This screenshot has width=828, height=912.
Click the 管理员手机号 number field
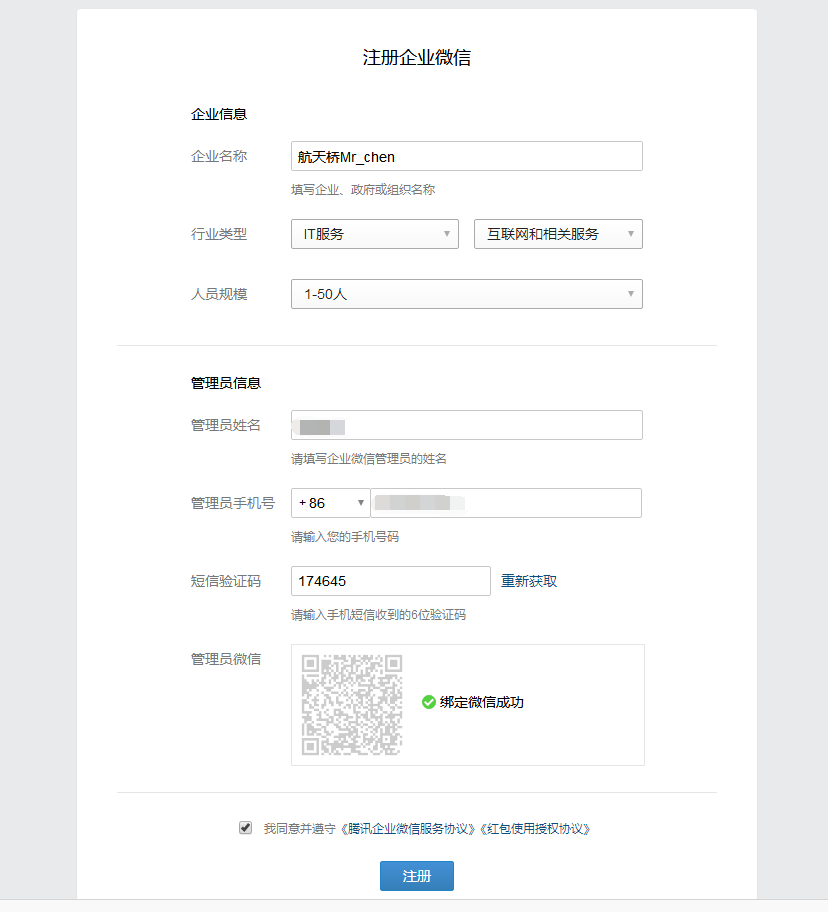click(506, 503)
